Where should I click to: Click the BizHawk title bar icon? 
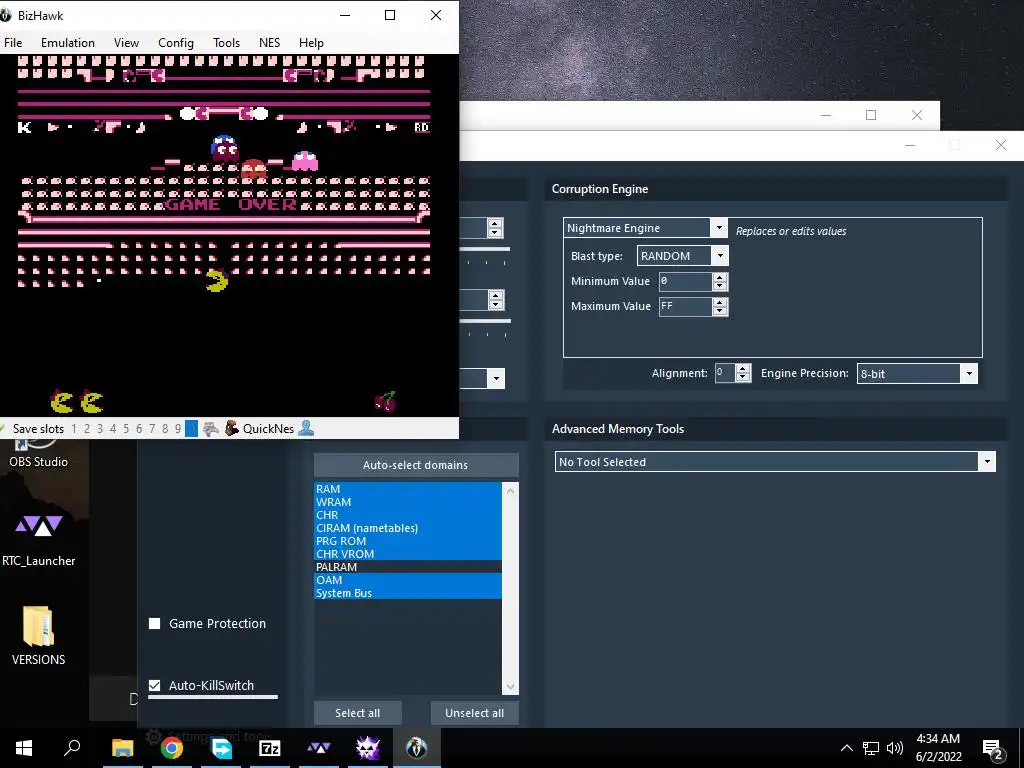pyautogui.click(x=6, y=15)
